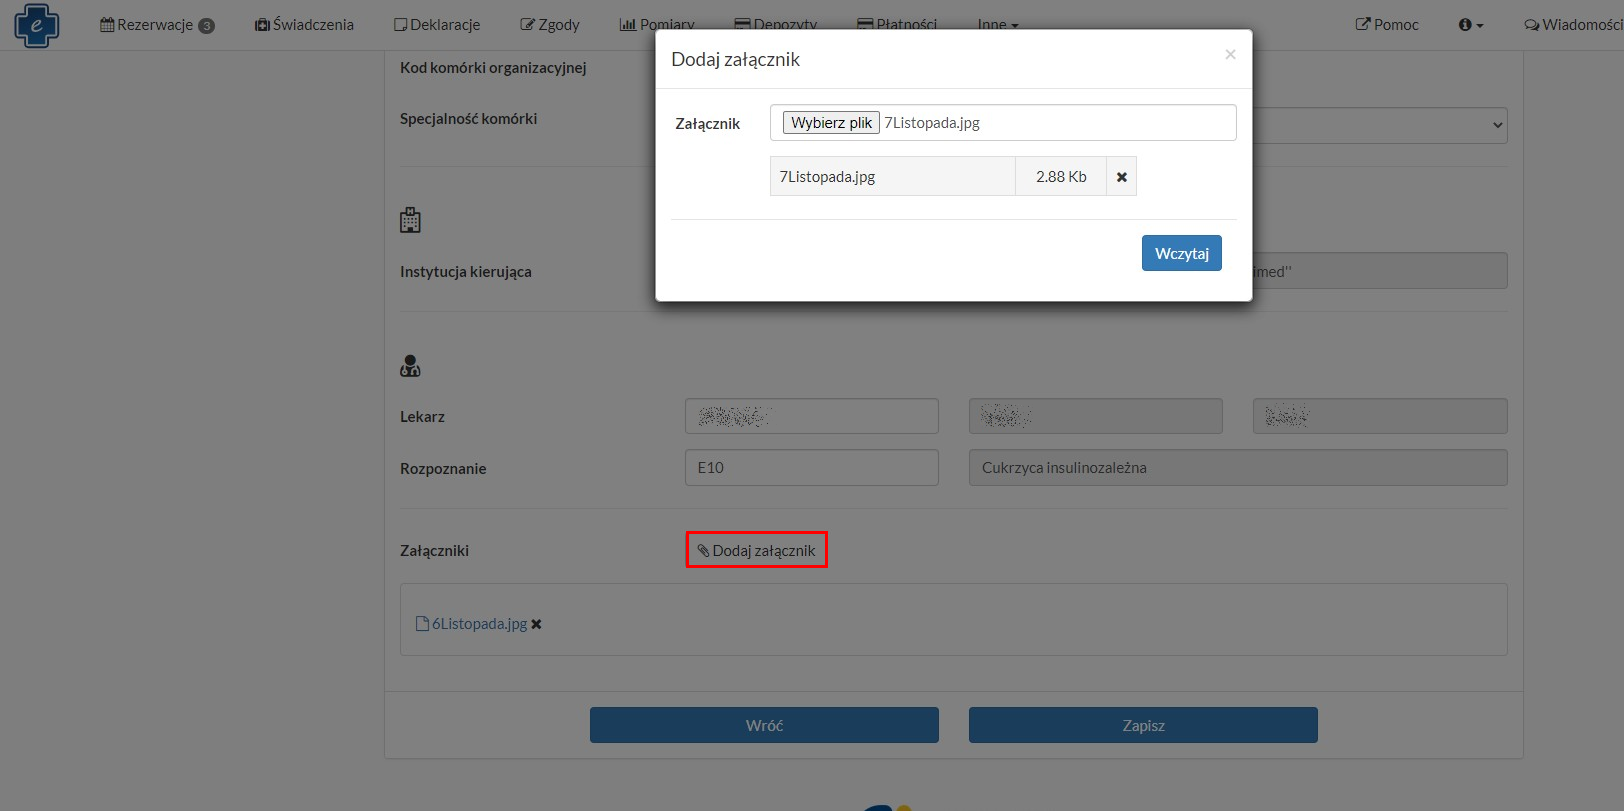Open Pomoc help link

pyautogui.click(x=1387, y=25)
